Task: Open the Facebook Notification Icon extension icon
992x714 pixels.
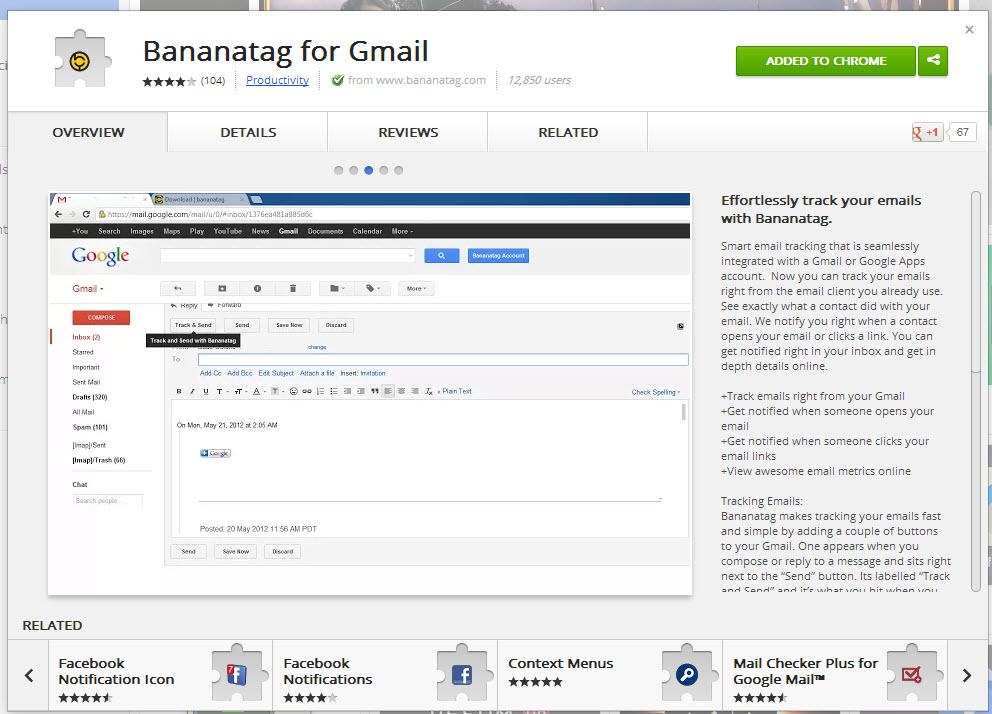Action: pos(237,674)
